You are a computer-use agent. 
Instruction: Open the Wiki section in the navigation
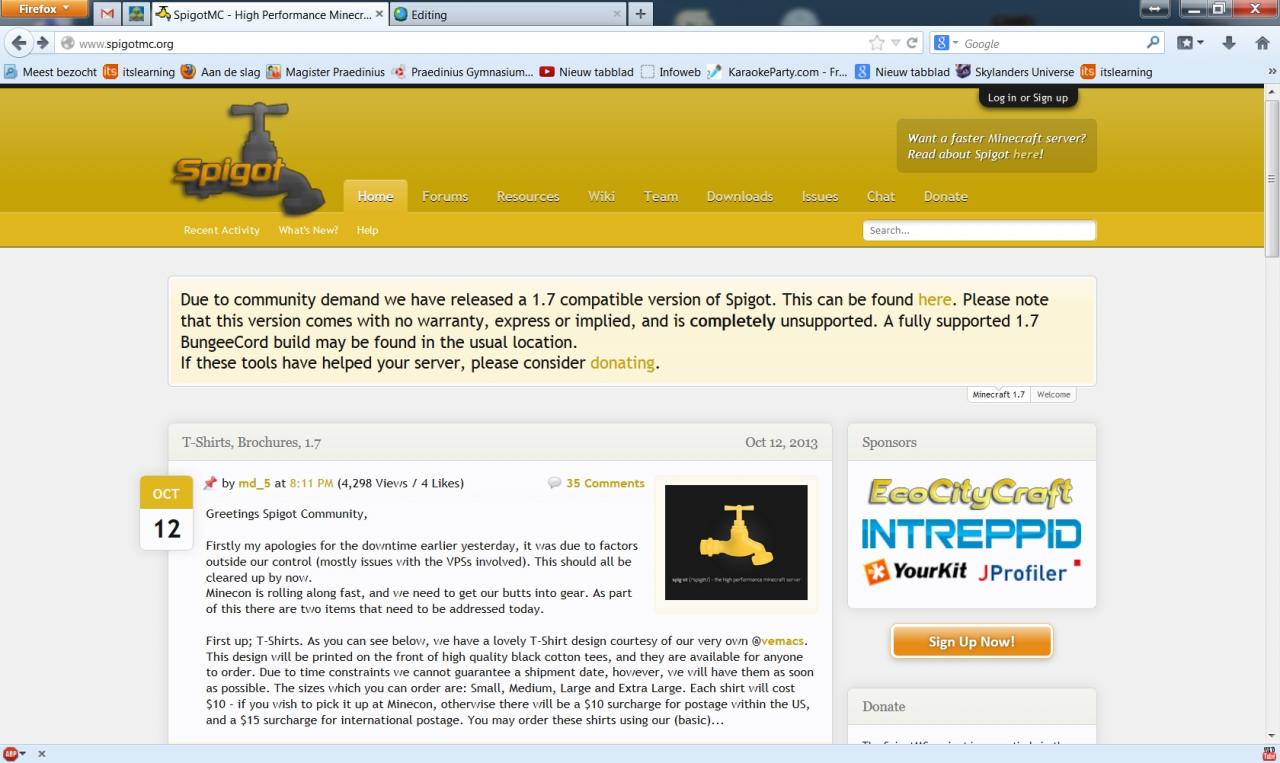point(601,196)
